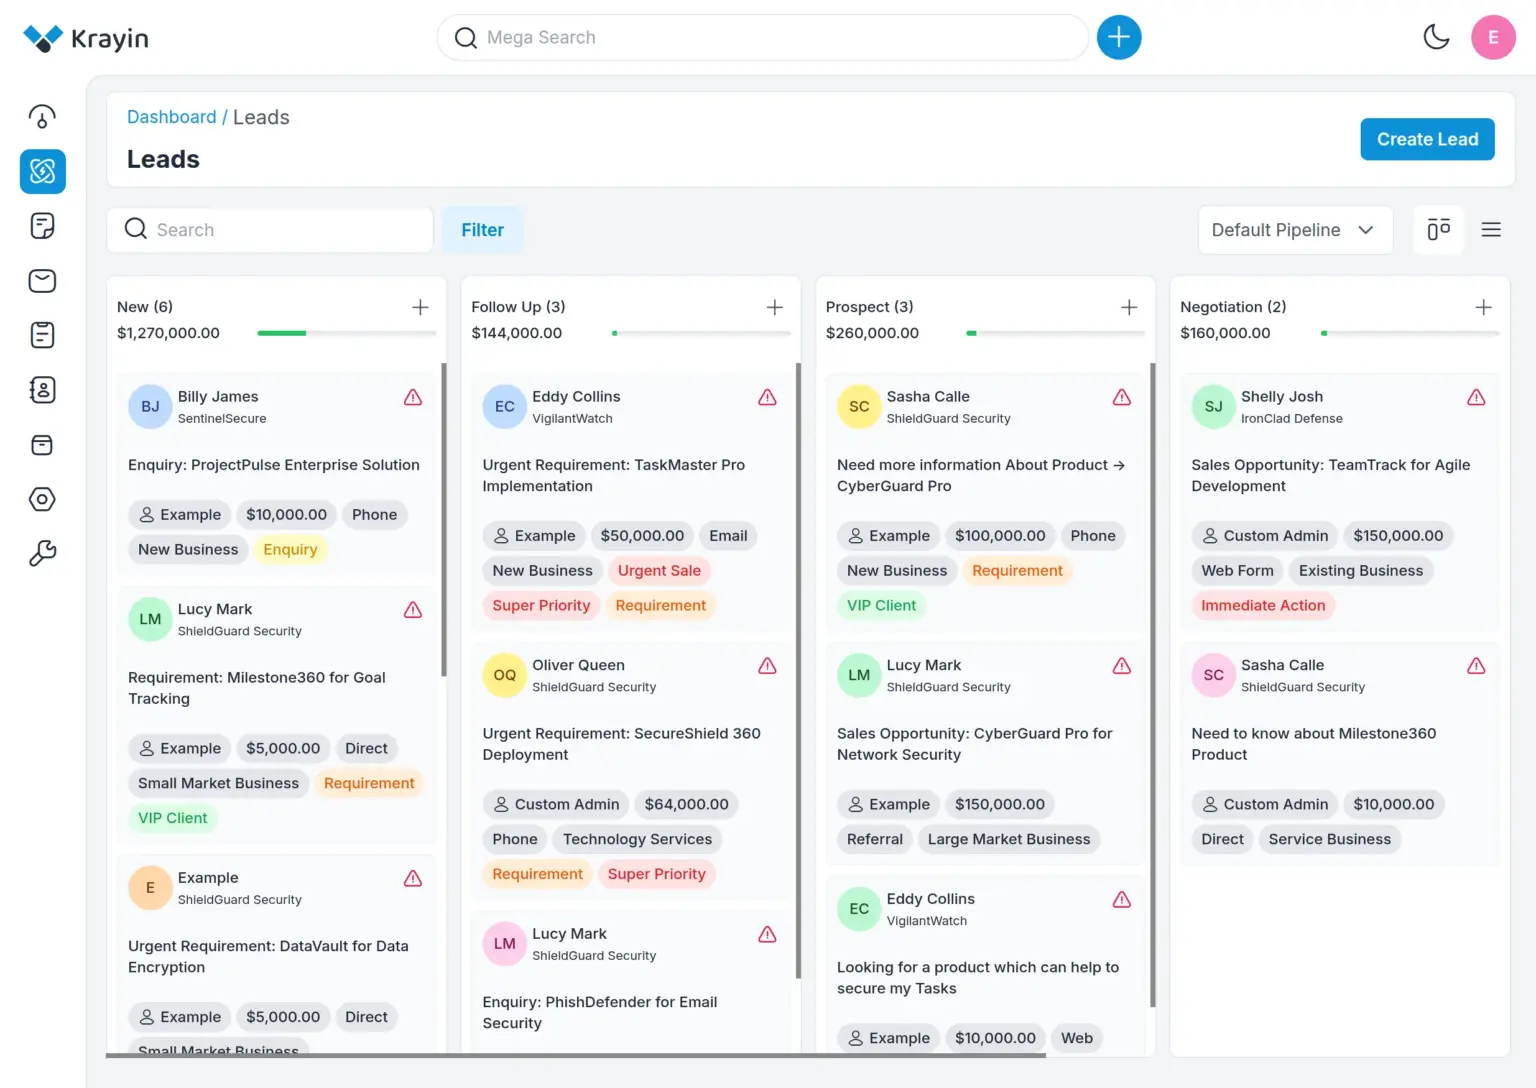This screenshot has width=1536, height=1088.
Task: Open the user profile avatar menu
Action: tap(1493, 38)
